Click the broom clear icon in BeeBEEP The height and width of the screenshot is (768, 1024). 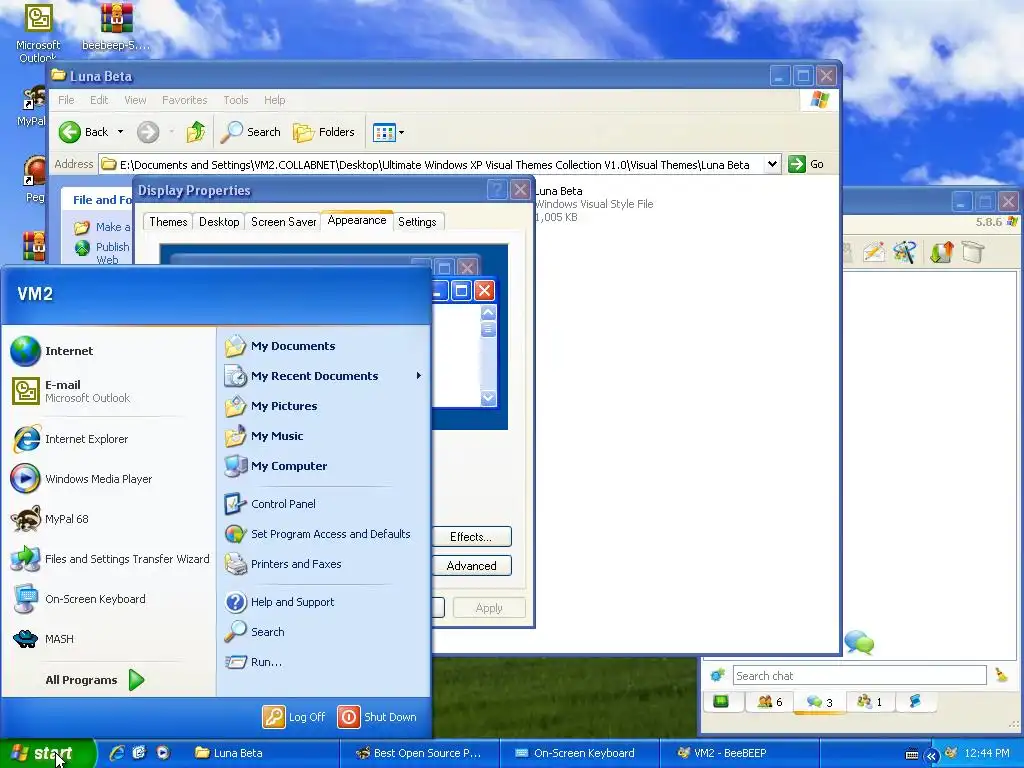[x=1001, y=675]
